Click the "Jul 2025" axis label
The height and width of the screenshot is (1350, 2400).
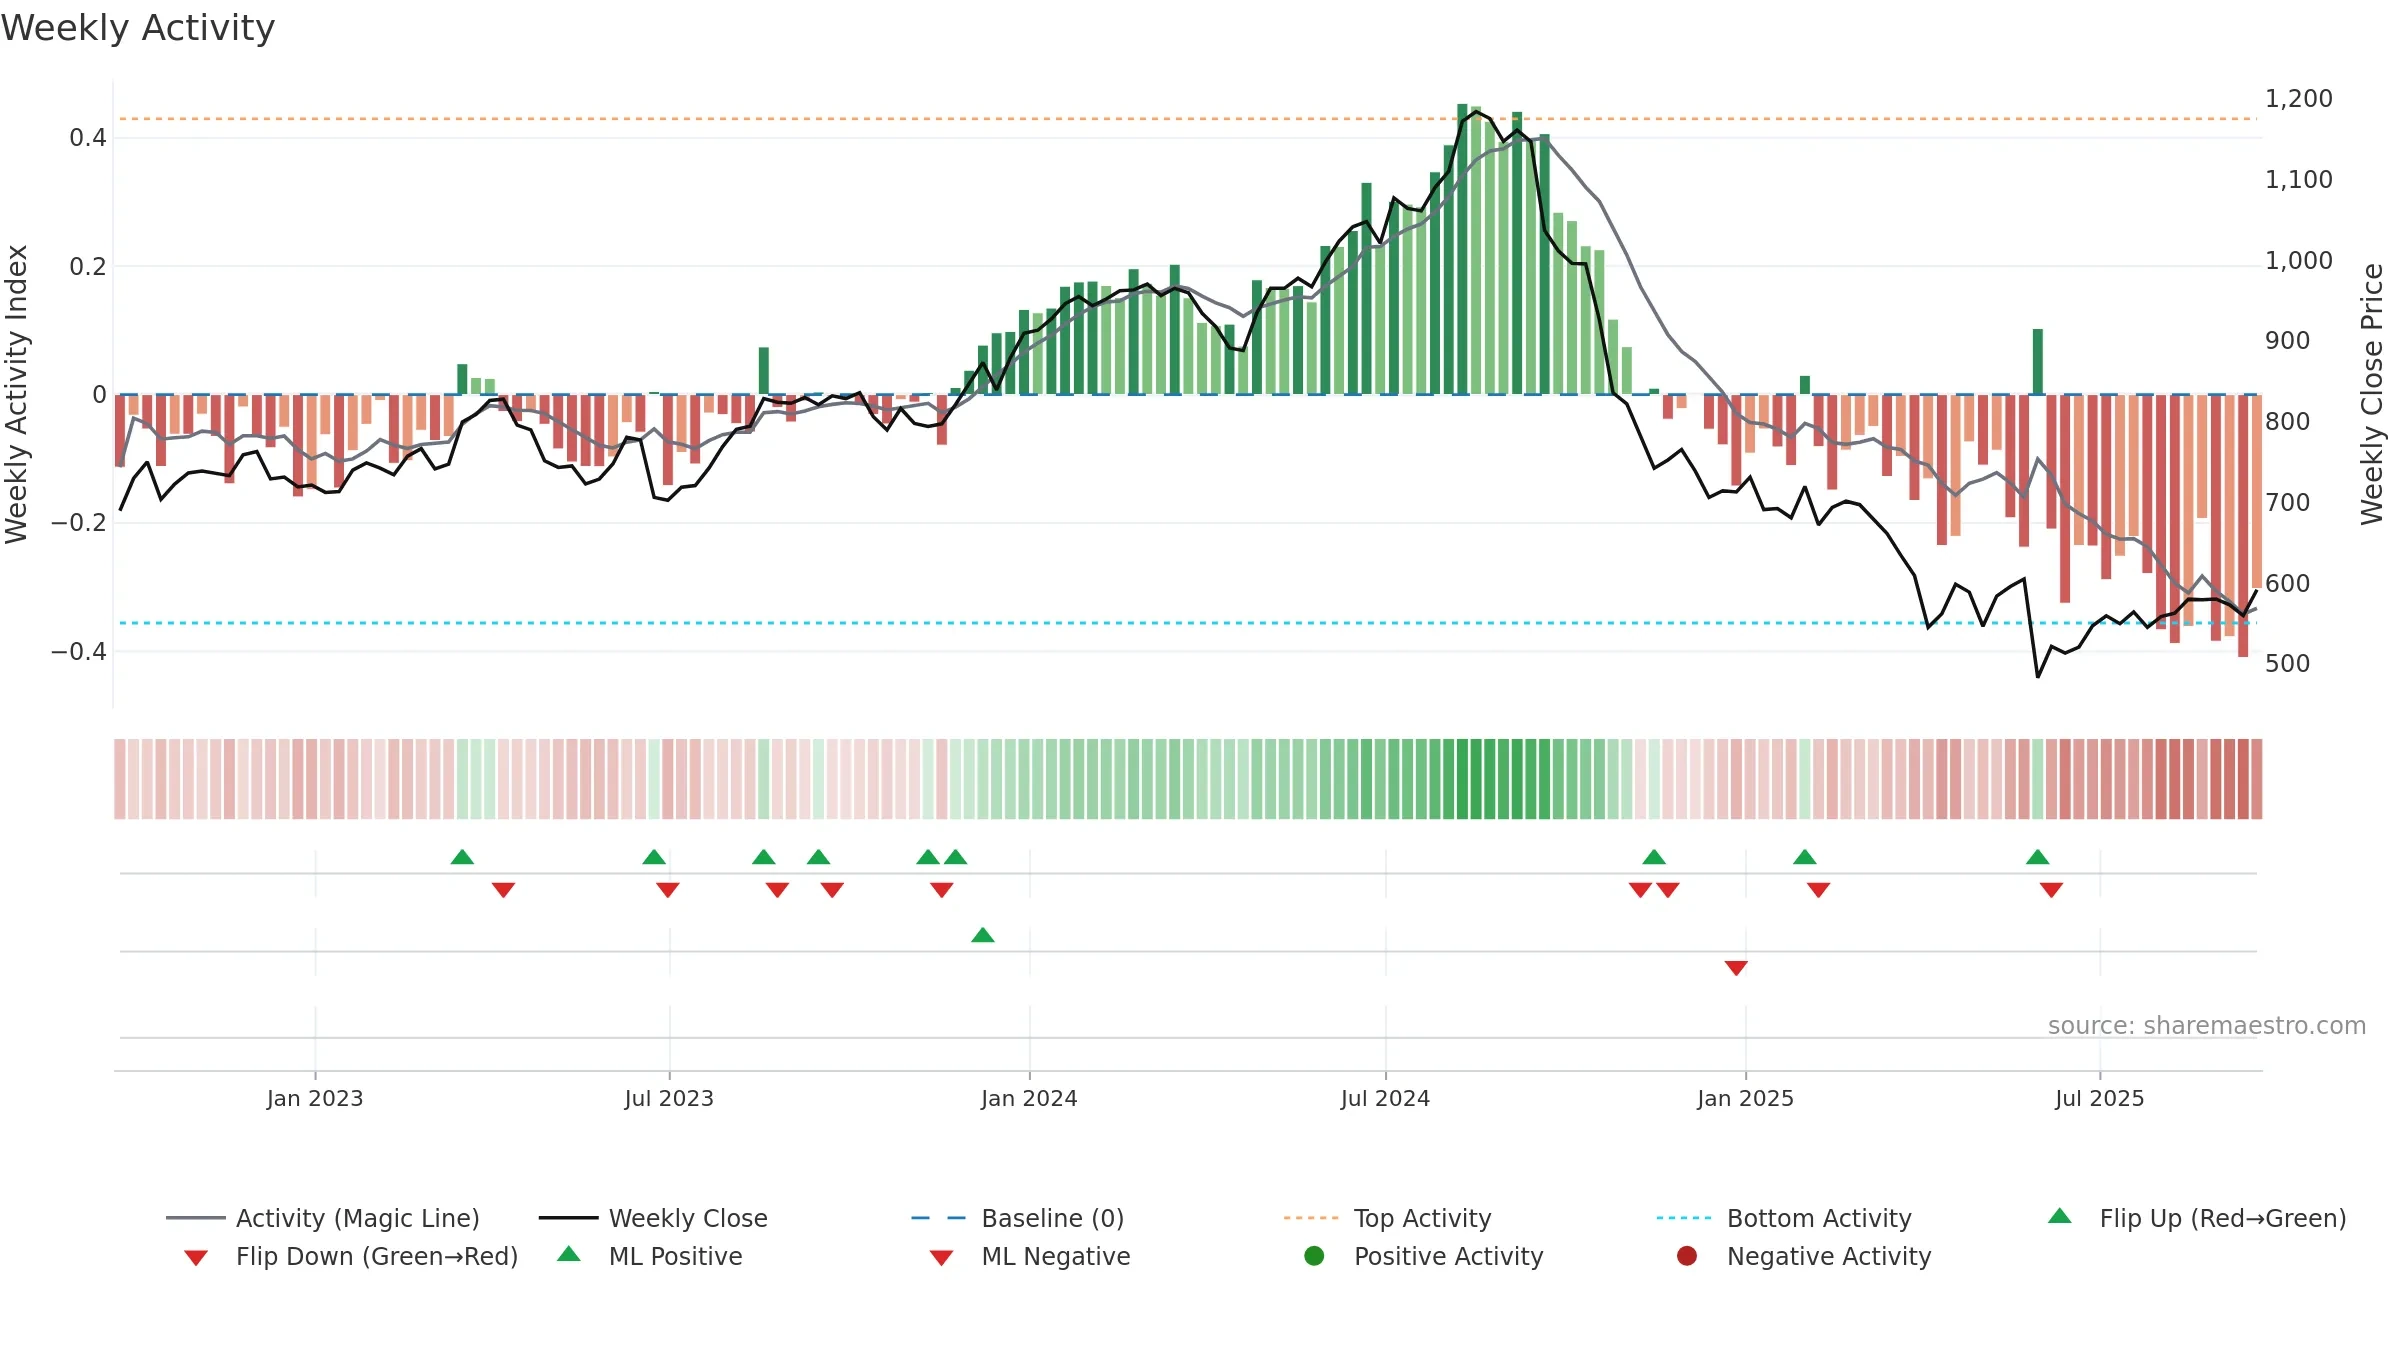(2100, 1099)
